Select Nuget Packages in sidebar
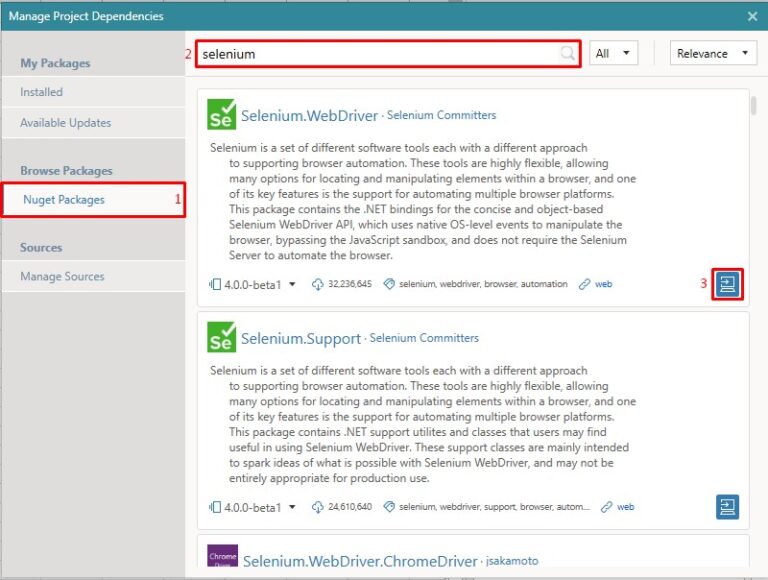The width and height of the screenshot is (768, 580). pyautogui.click(x=93, y=199)
